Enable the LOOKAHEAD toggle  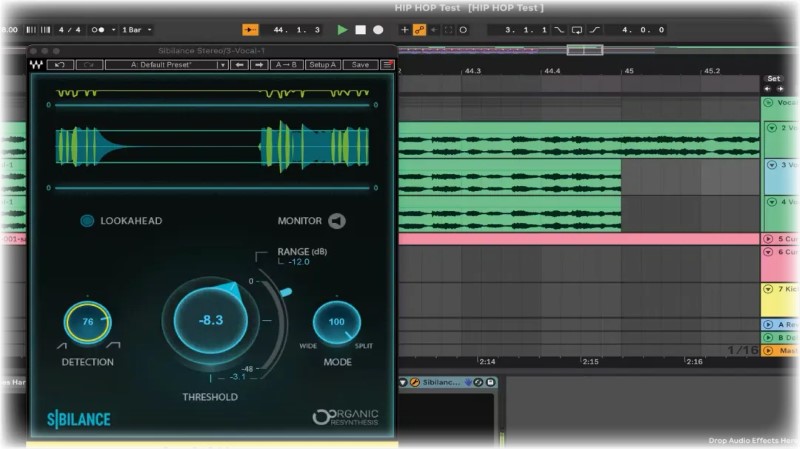point(87,221)
